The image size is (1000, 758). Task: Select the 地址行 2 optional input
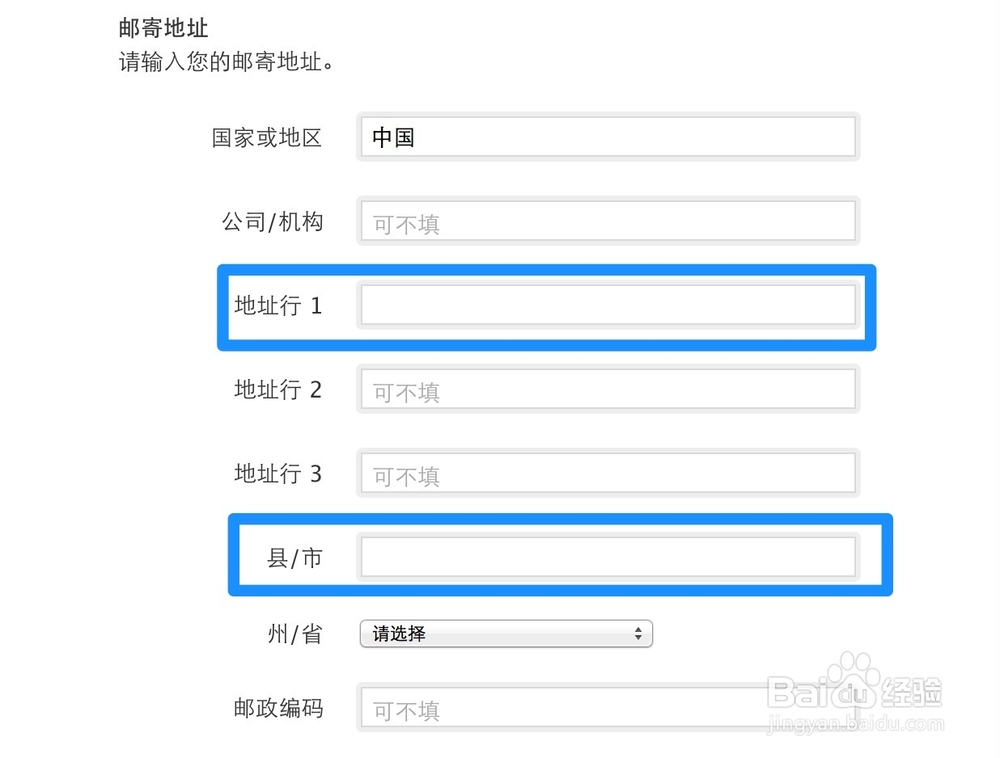point(607,390)
